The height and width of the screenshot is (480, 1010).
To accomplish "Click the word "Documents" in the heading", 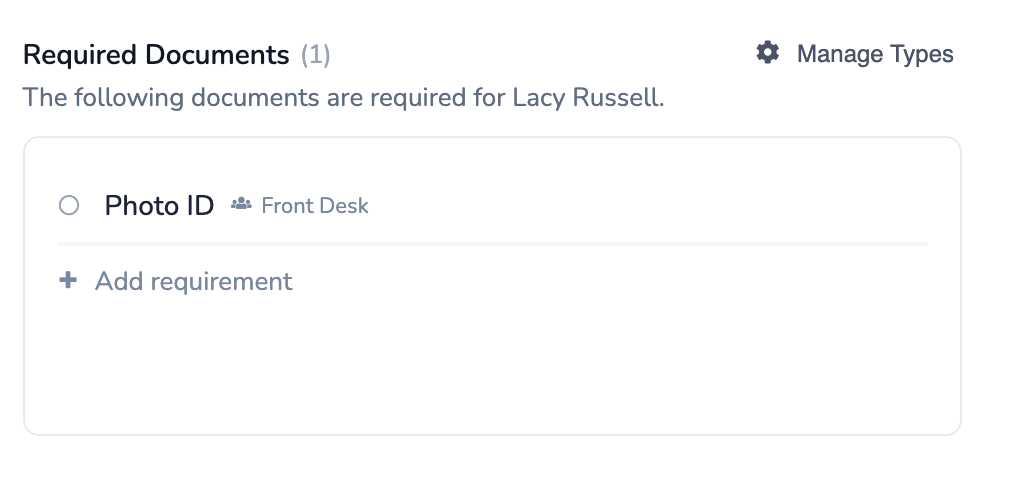I will pos(218,54).
